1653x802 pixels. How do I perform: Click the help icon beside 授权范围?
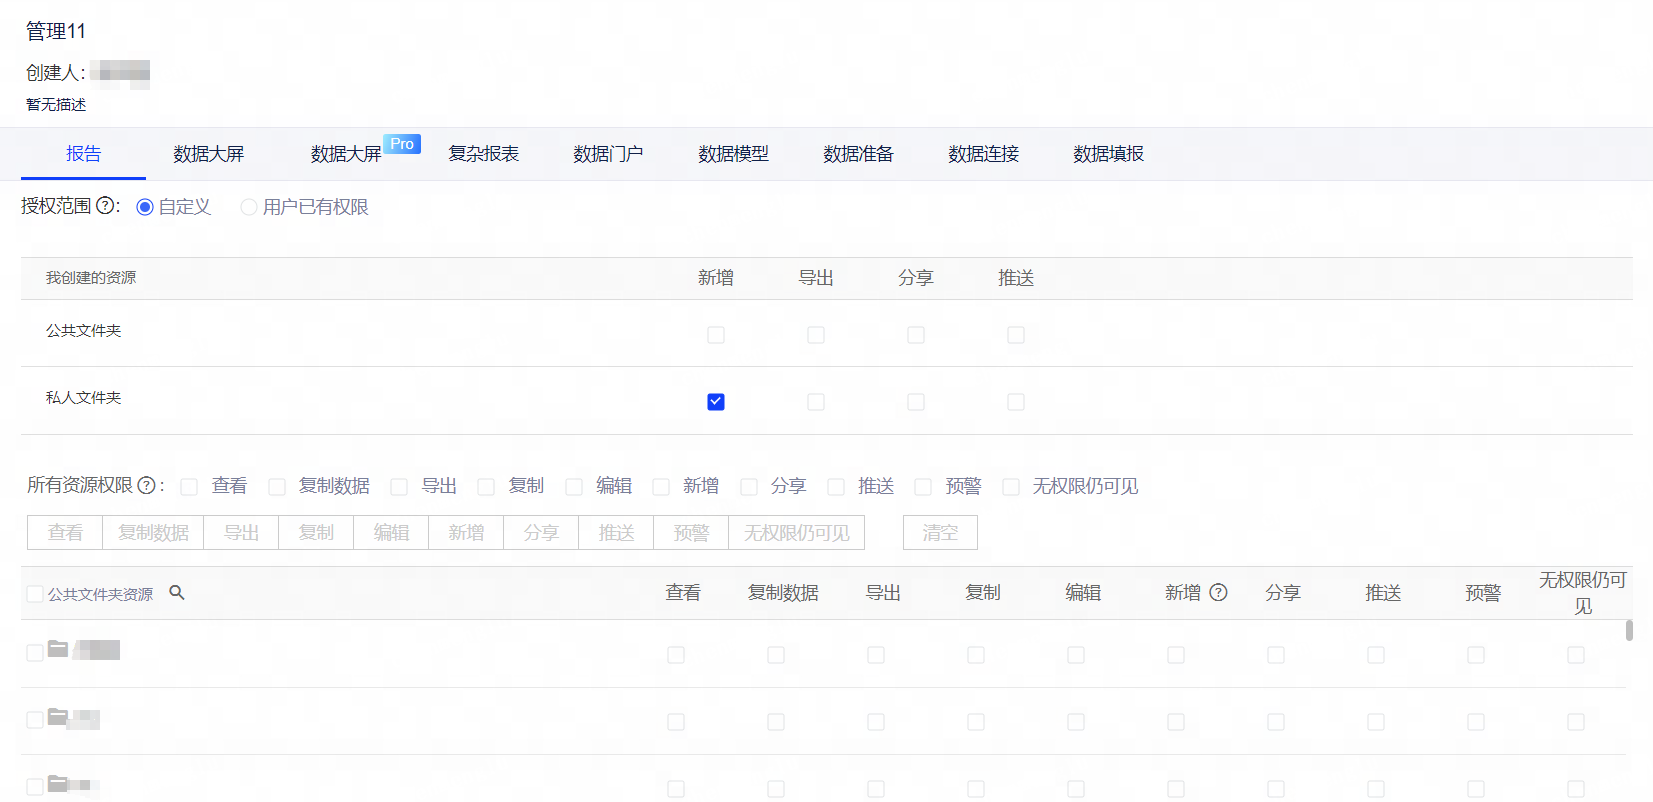point(104,206)
